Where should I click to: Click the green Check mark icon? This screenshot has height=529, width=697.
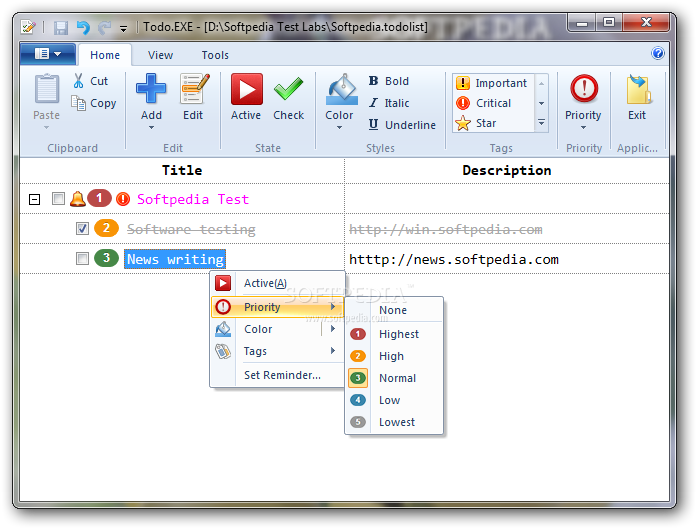[288, 88]
